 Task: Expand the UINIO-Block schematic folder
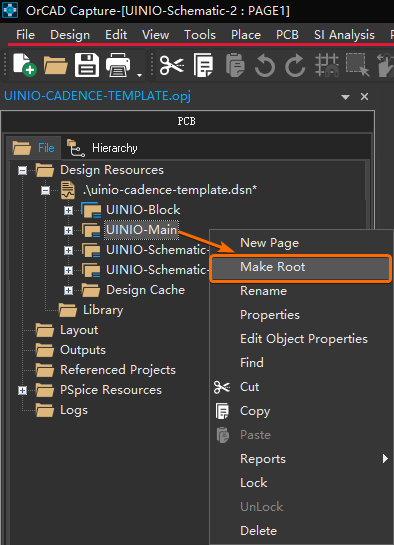pyautogui.click(x=68, y=210)
